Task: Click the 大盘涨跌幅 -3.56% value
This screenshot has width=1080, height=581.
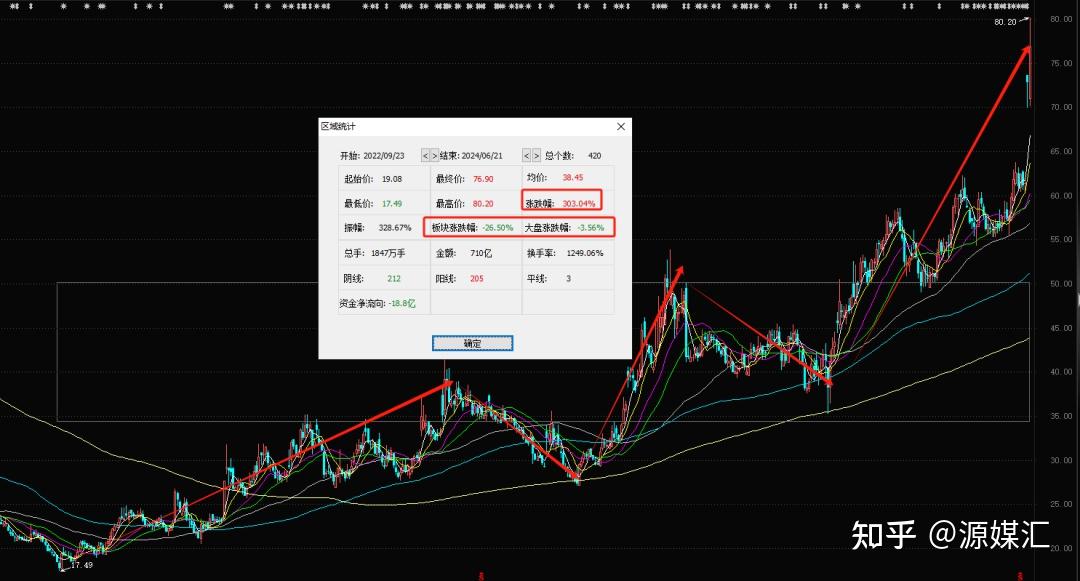Action: click(590, 227)
